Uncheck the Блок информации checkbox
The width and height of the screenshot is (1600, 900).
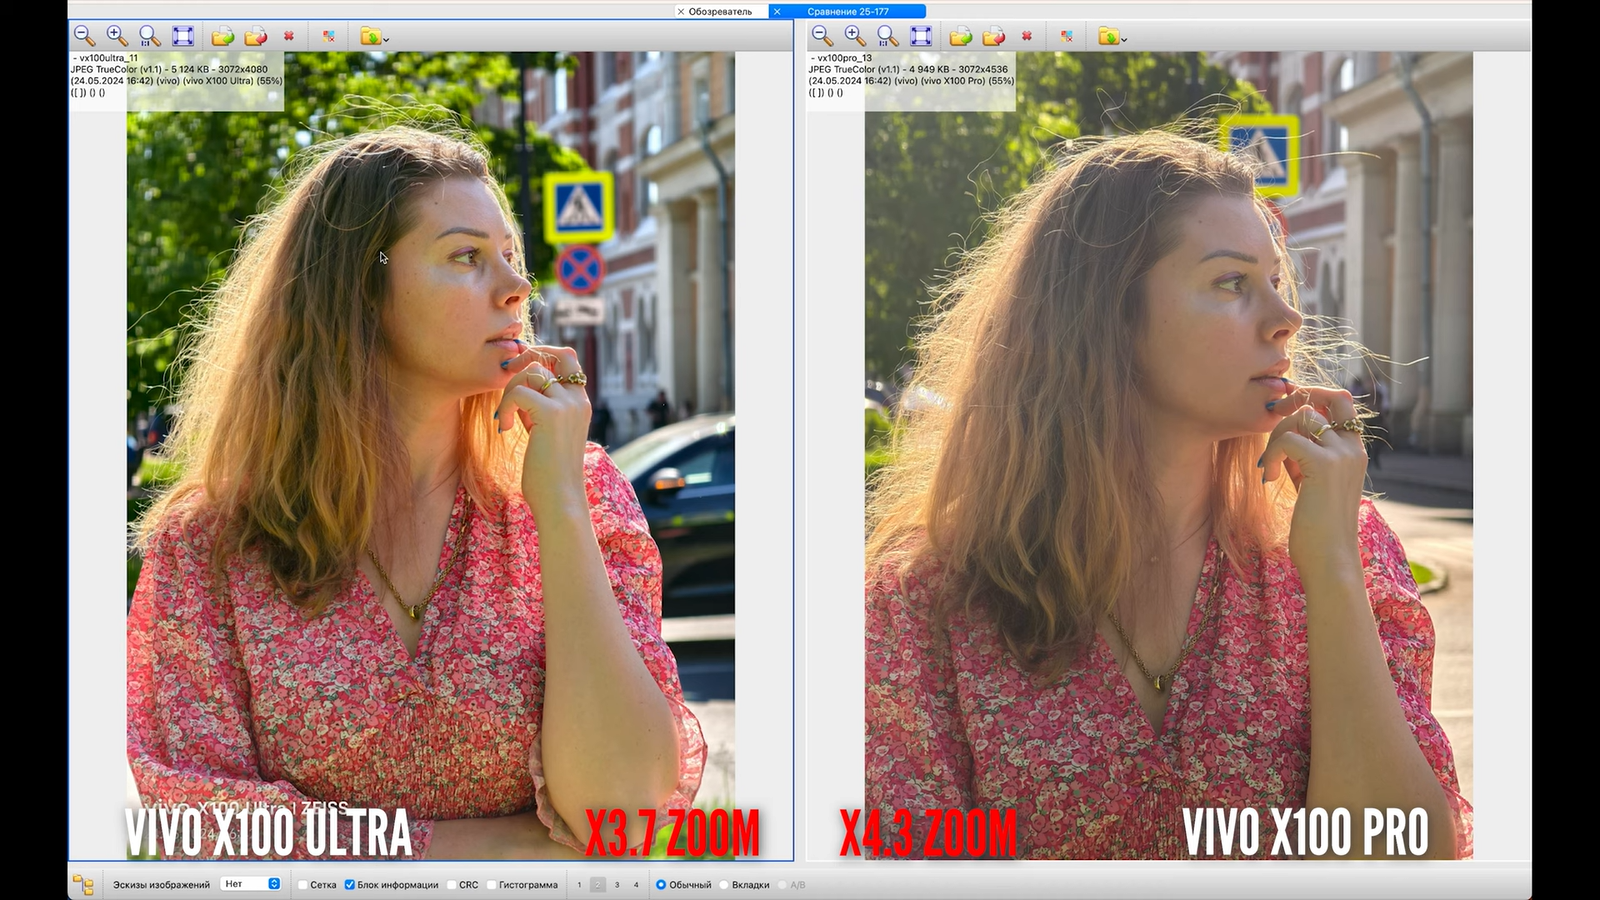tap(350, 885)
